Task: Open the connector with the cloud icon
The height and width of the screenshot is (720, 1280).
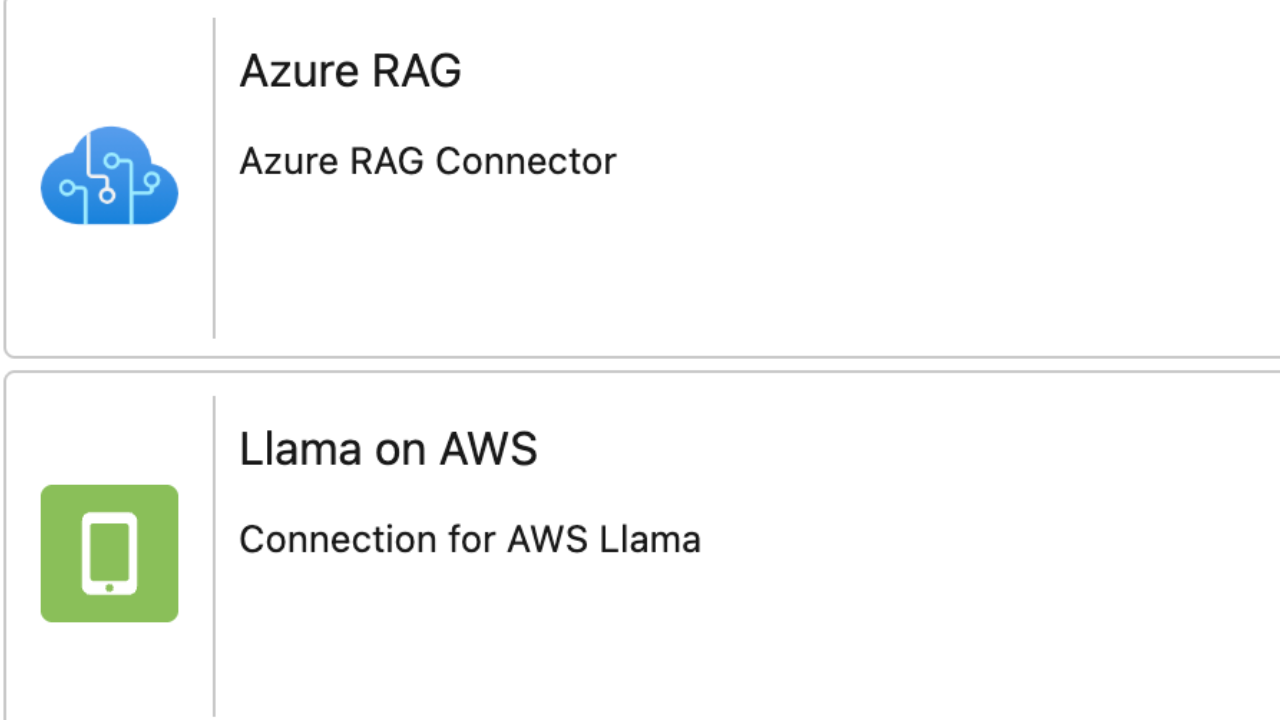Action: click(109, 176)
